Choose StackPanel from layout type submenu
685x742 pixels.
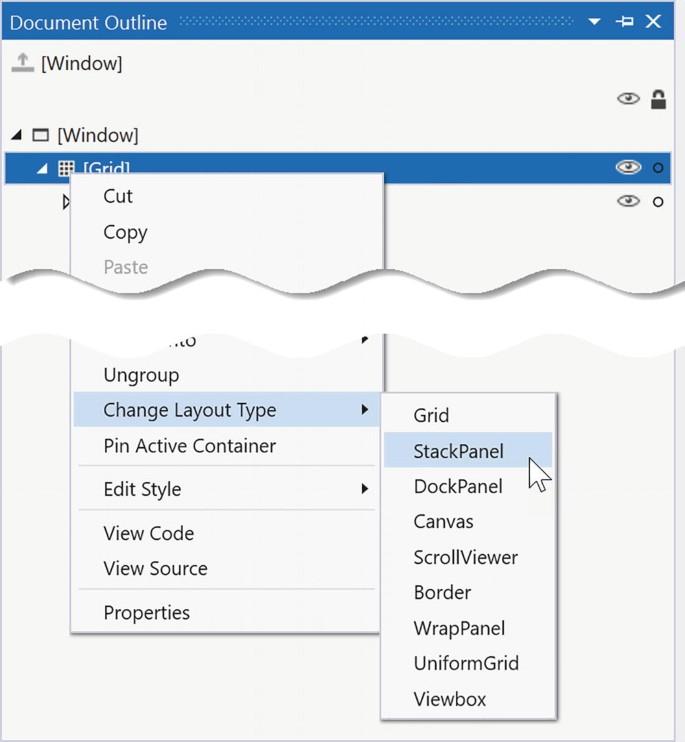[x=458, y=451]
